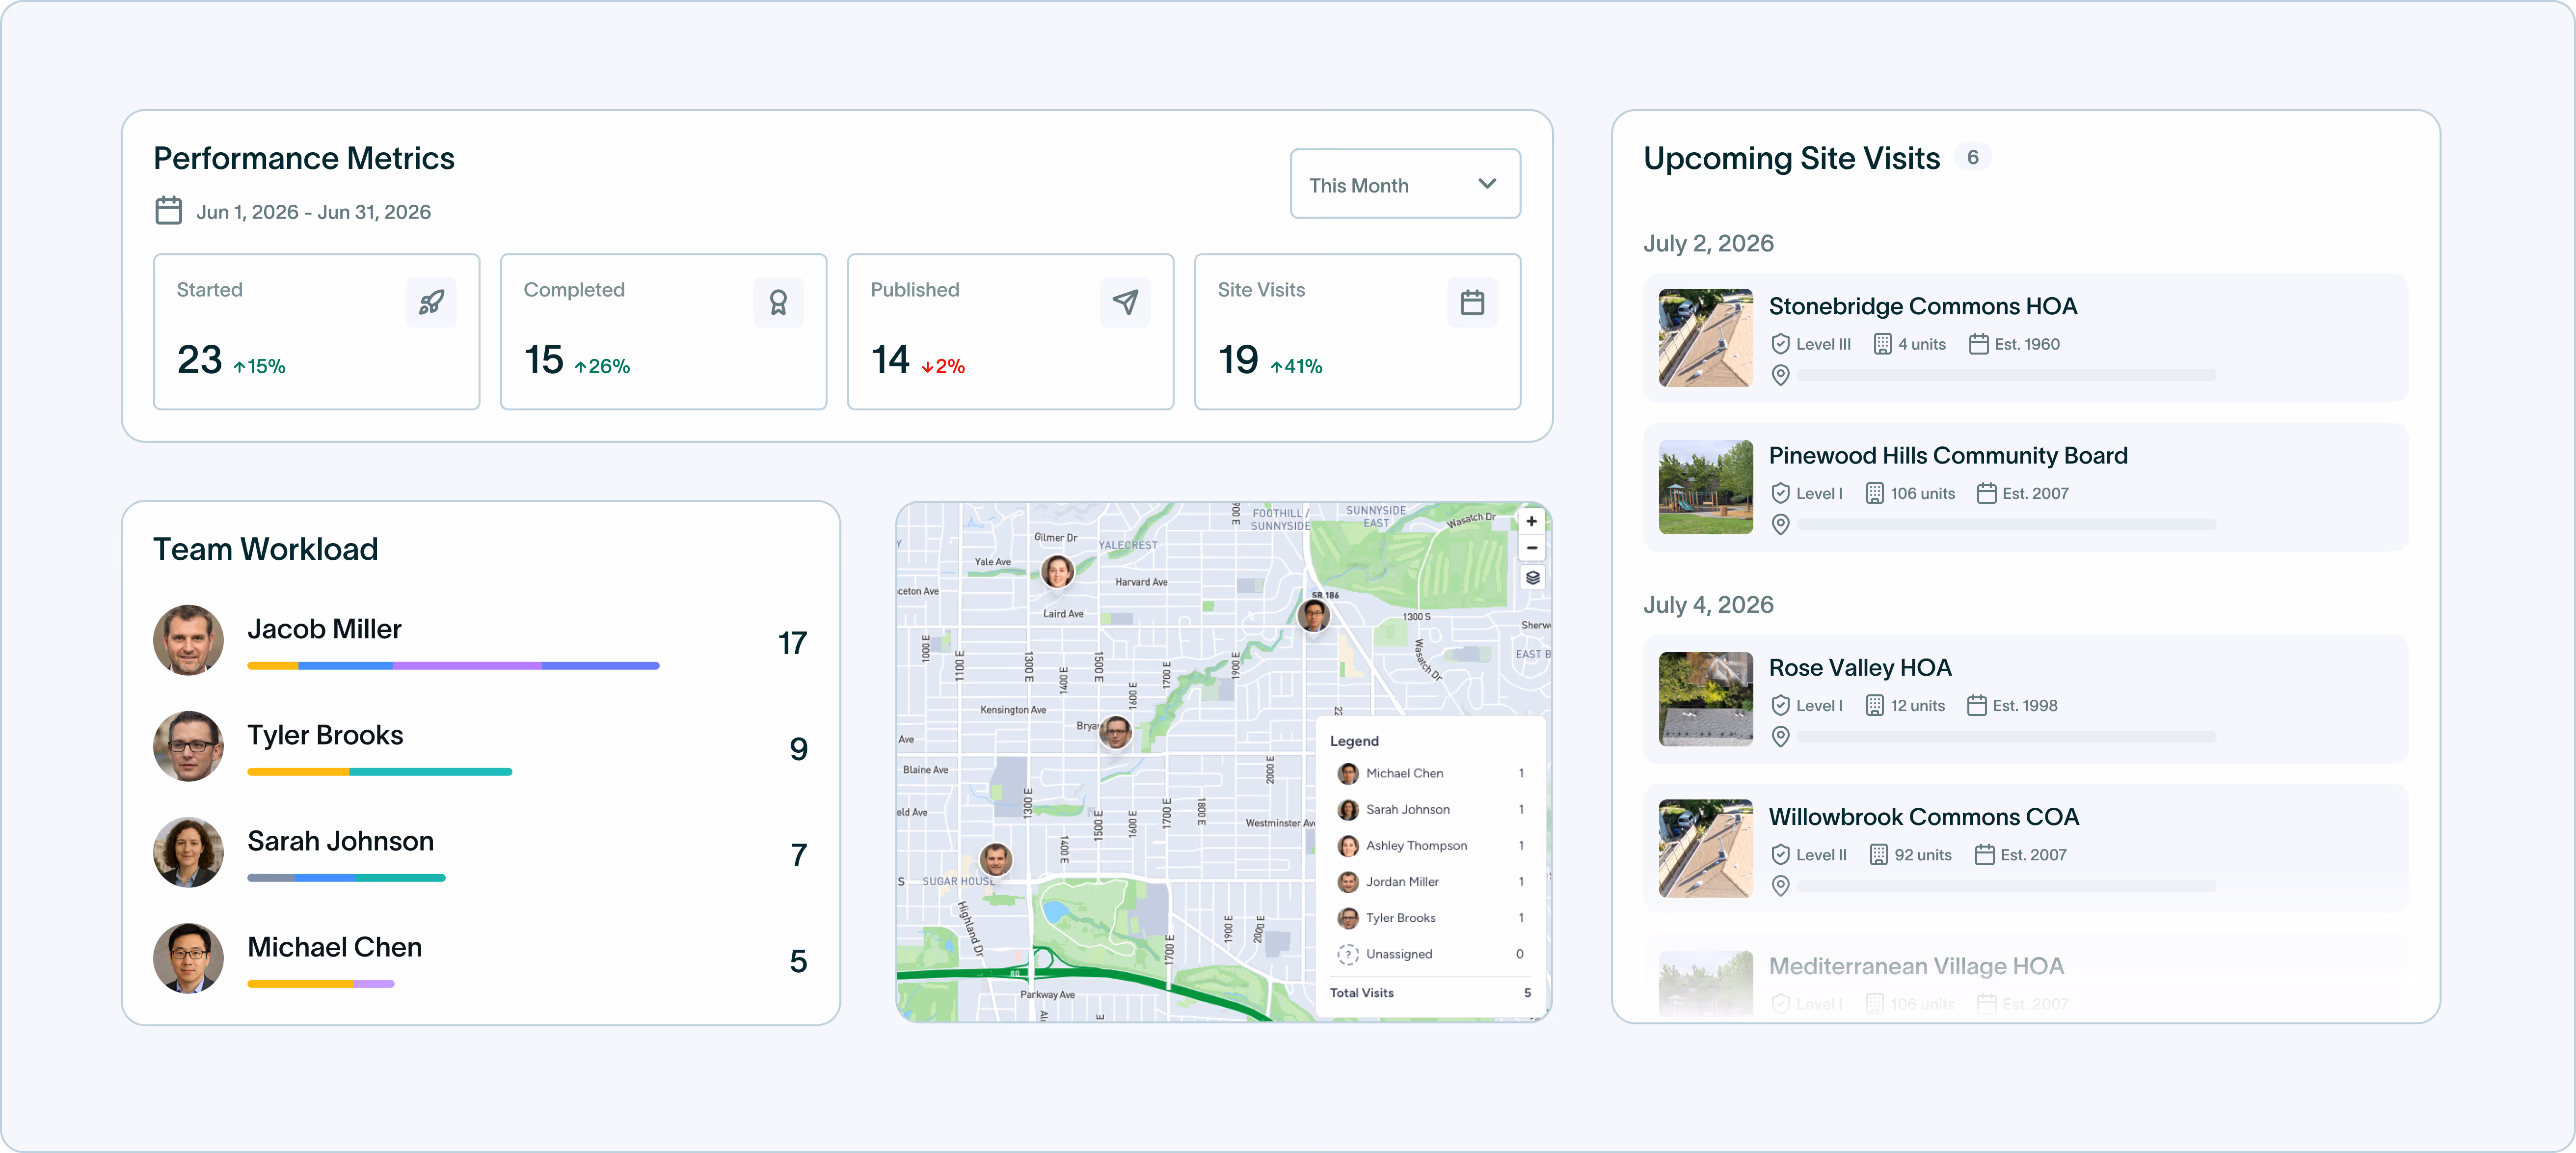Click Sarah Johnson's avatar in Team Workload
Image resolution: width=2576 pixels, height=1153 pixels.
click(x=188, y=852)
